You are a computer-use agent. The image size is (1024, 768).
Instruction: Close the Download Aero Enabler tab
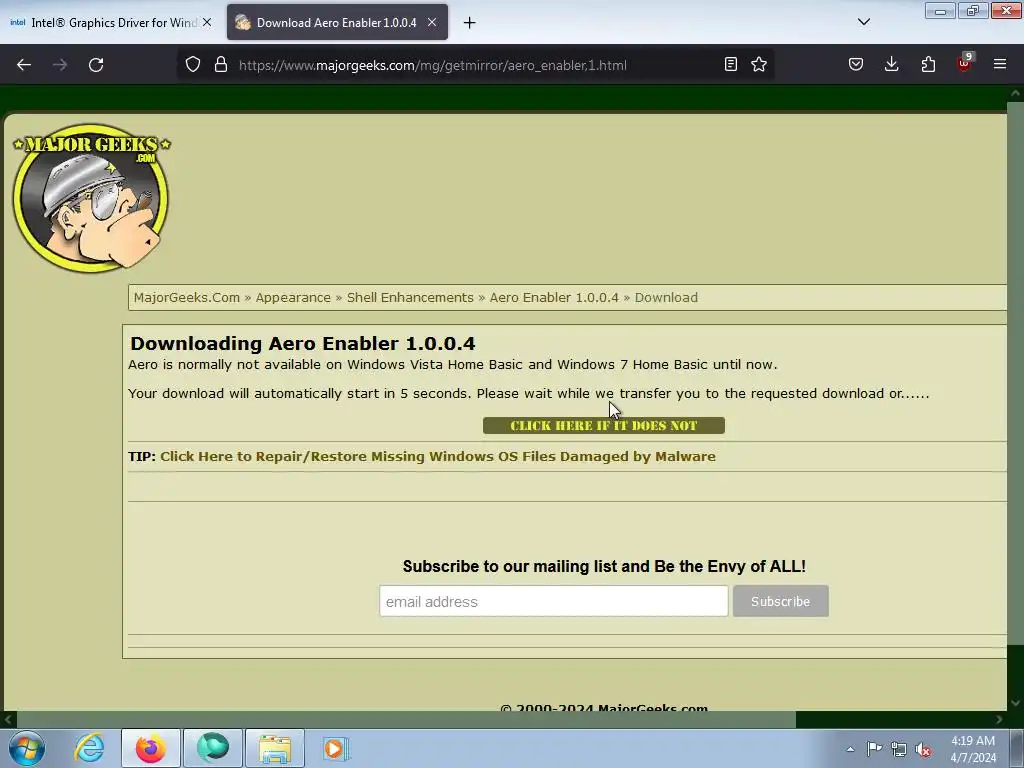coord(432,22)
